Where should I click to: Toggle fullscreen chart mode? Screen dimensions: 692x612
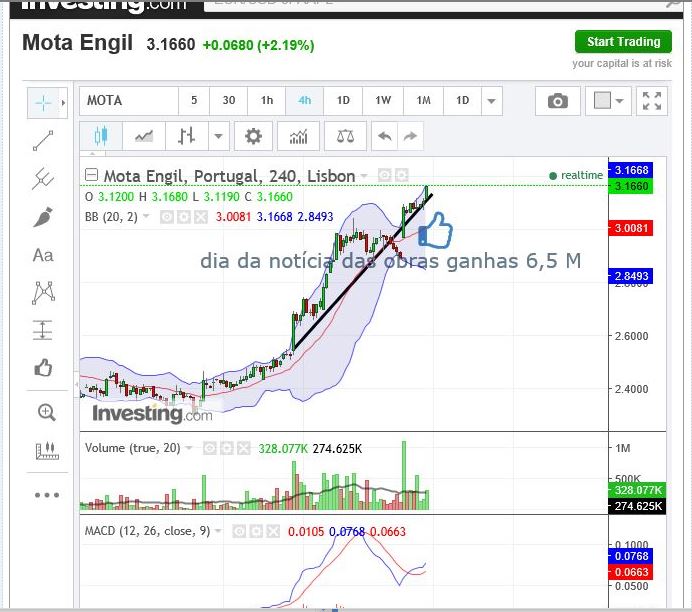652,101
